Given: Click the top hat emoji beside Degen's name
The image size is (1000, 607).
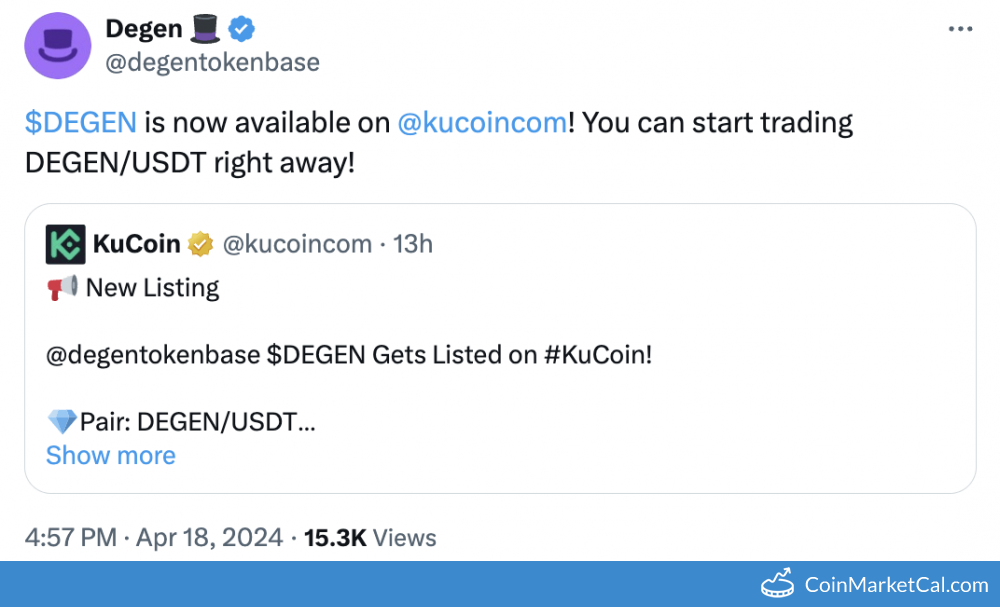Looking at the screenshot, I should point(204,28).
